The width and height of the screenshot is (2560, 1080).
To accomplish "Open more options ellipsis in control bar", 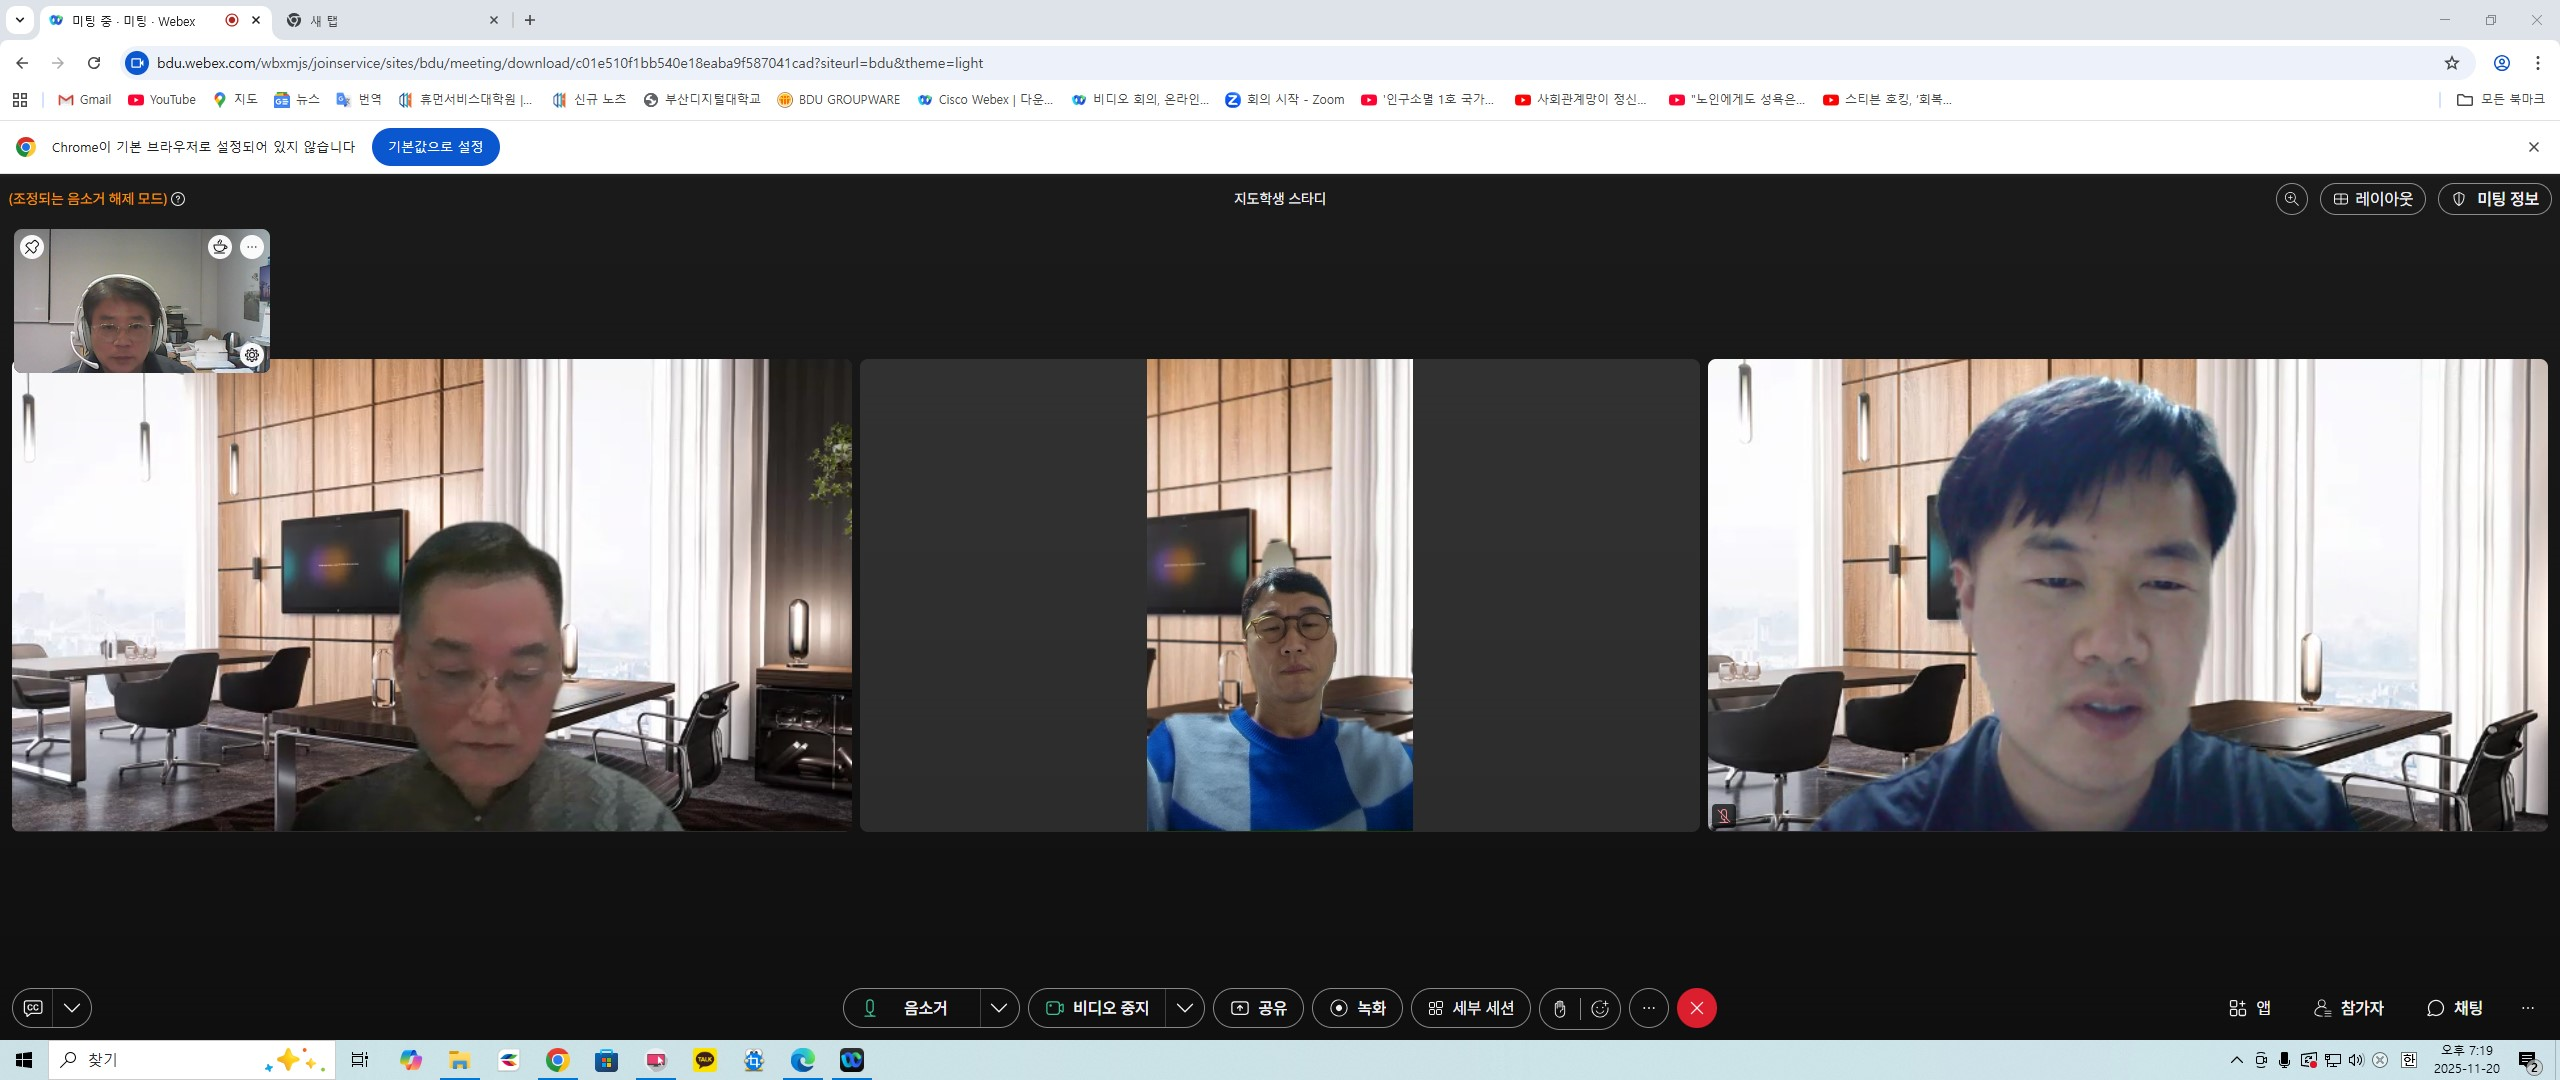I will 1649,1008.
